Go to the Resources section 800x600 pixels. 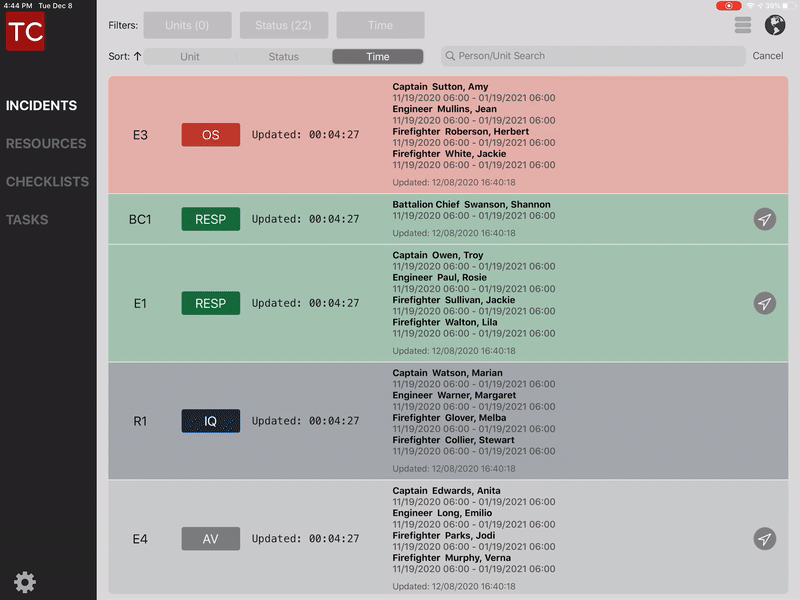coord(46,144)
